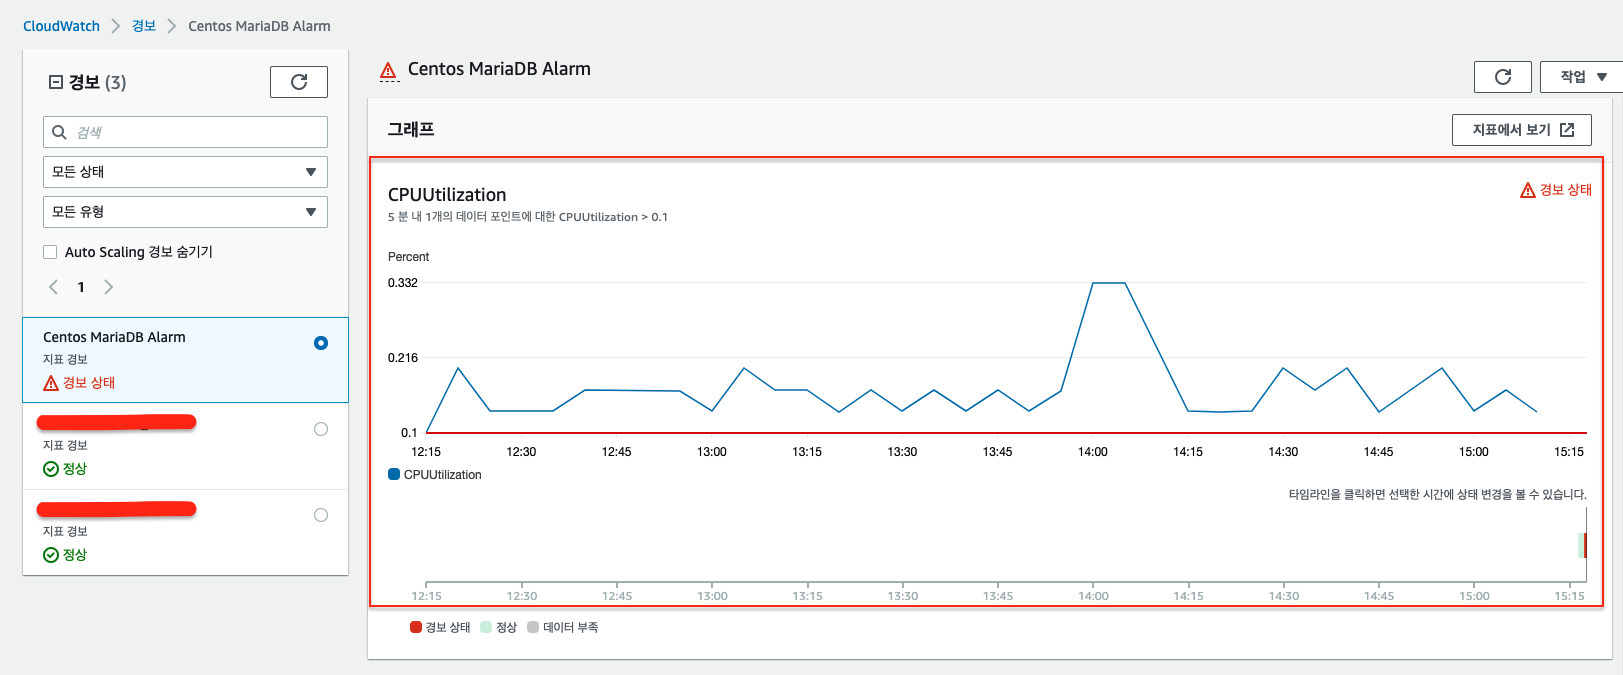Toggle CPUUtilization legend series swatch
This screenshot has width=1623, height=675.
coord(394,474)
